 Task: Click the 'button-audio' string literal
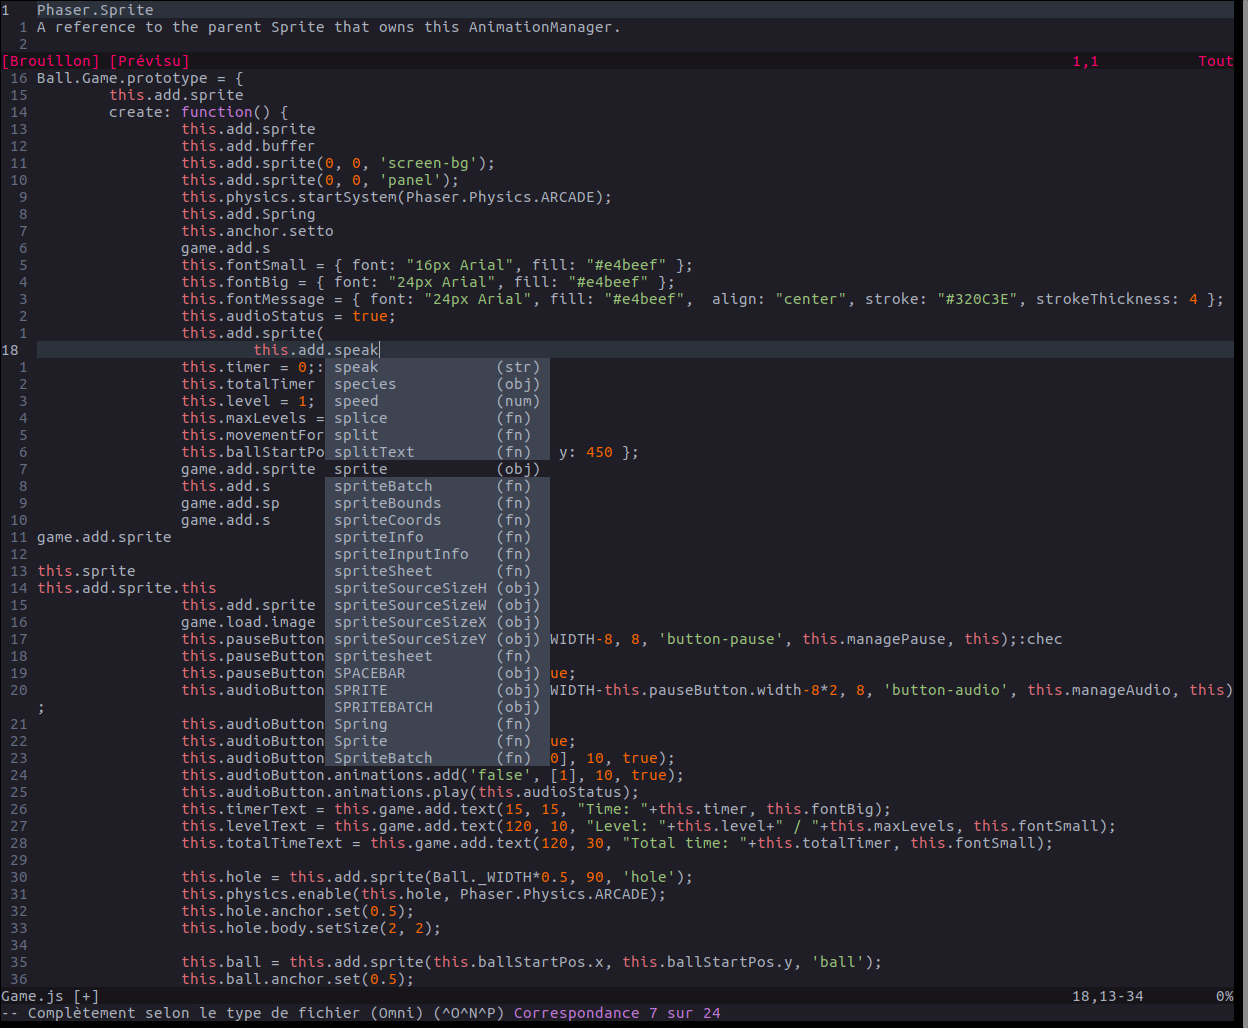(x=945, y=690)
